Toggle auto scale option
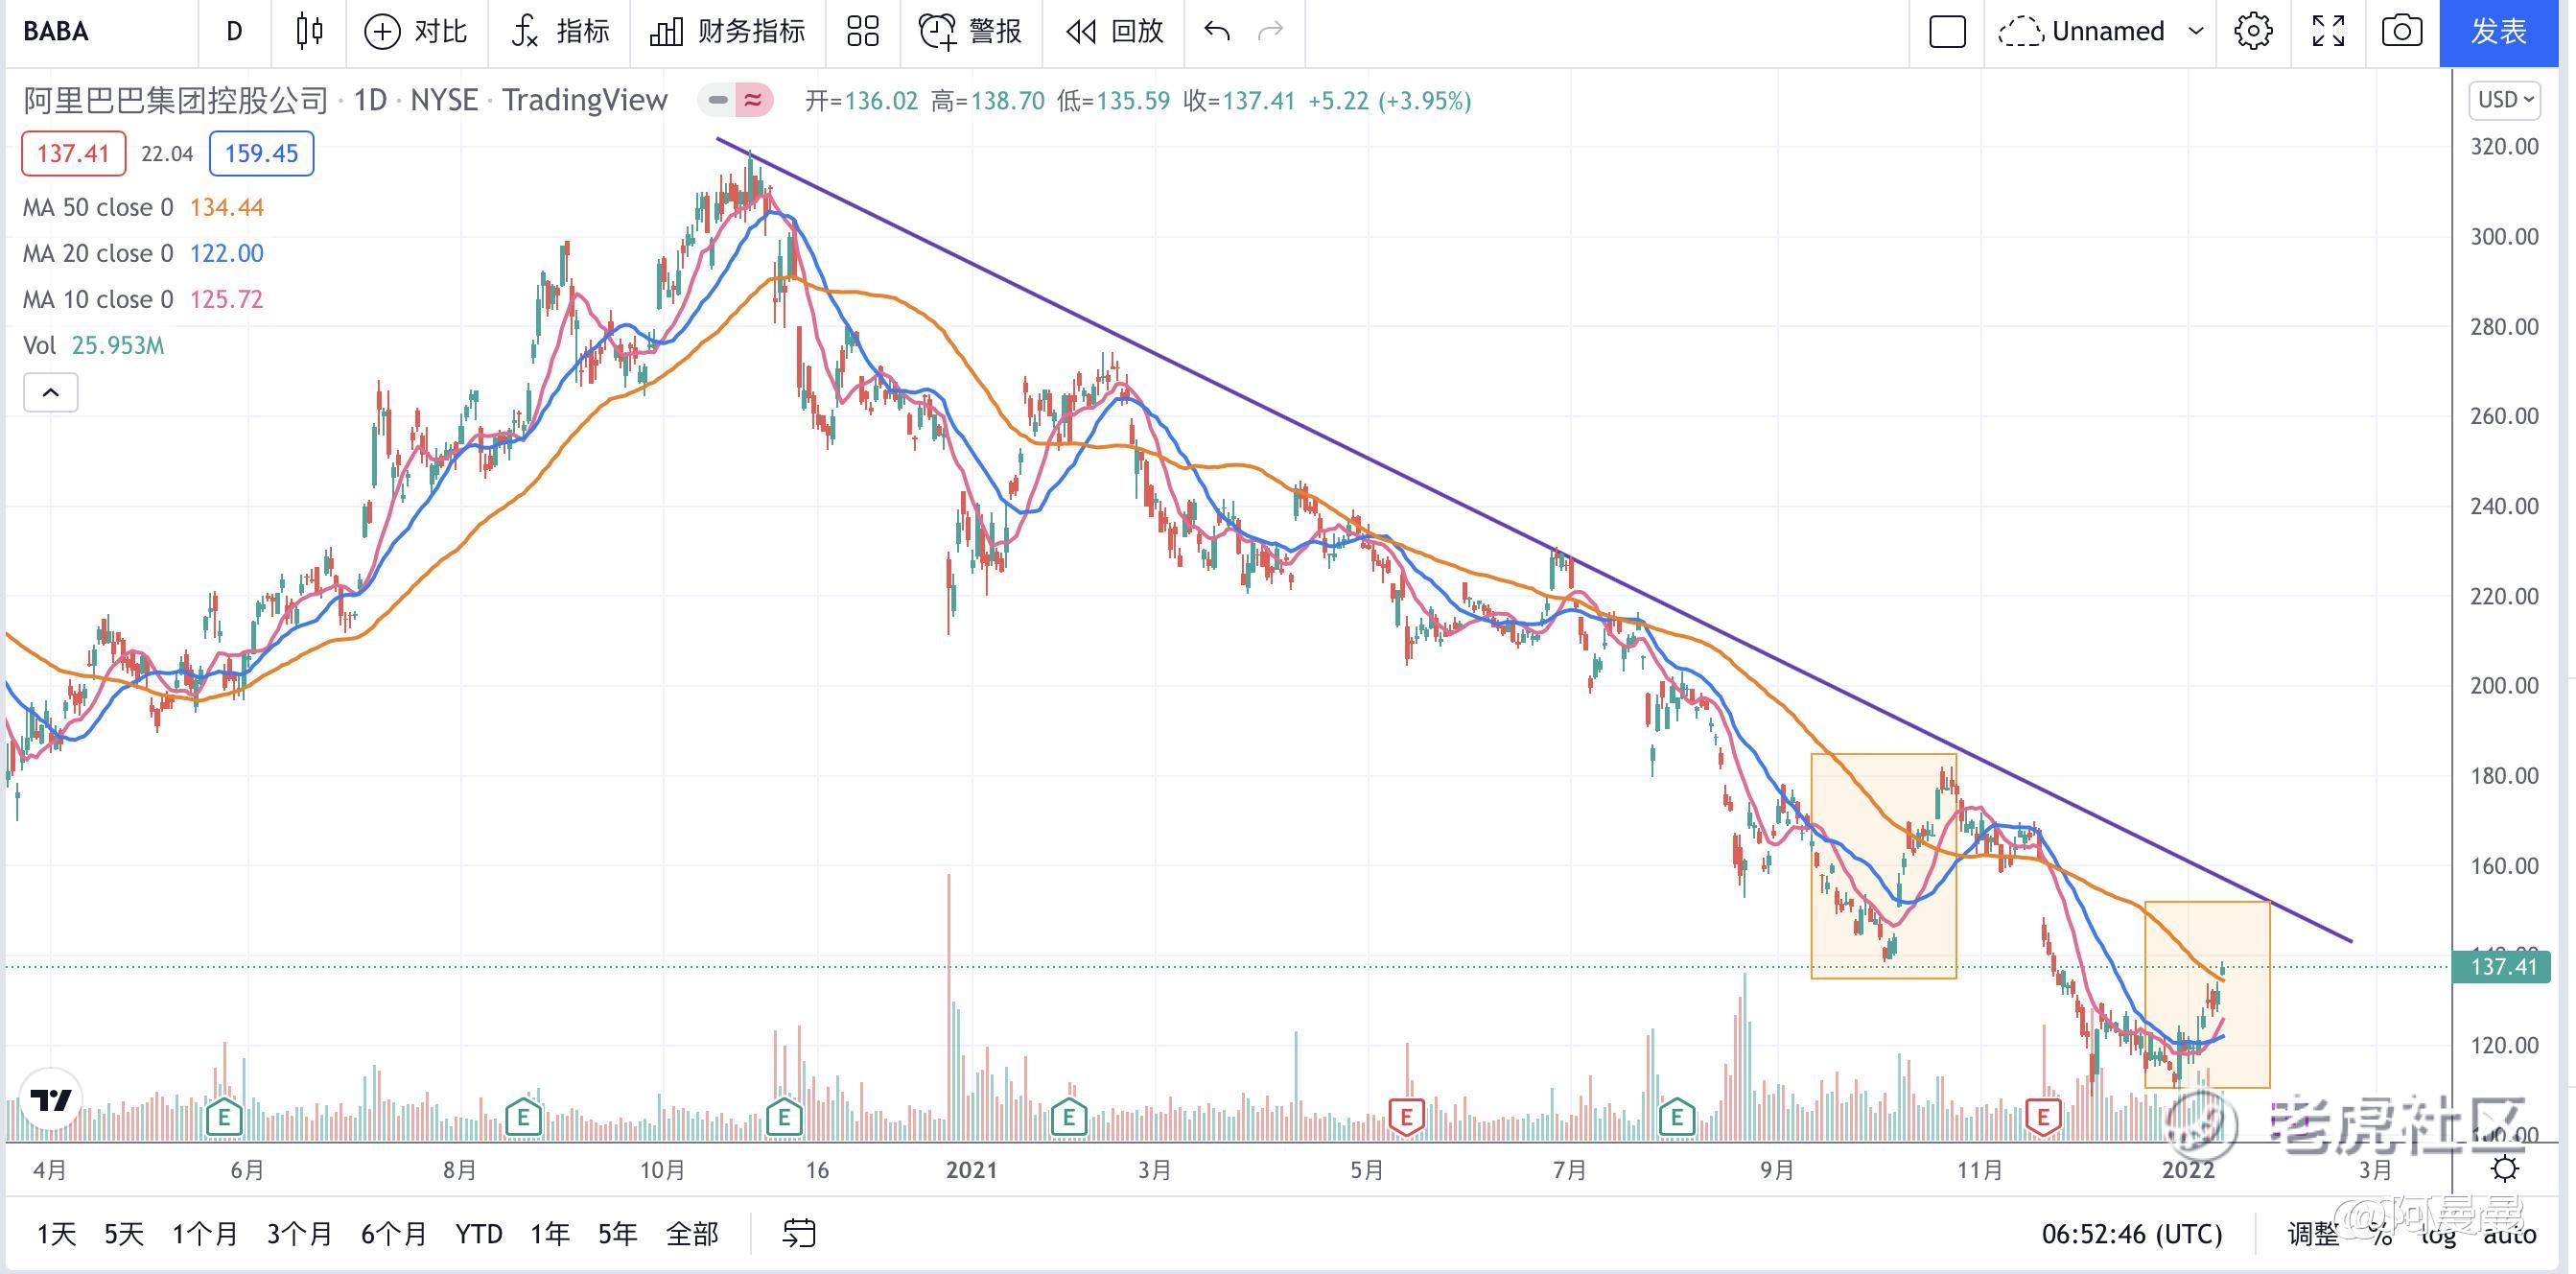 pyautogui.click(x=2510, y=1235)
